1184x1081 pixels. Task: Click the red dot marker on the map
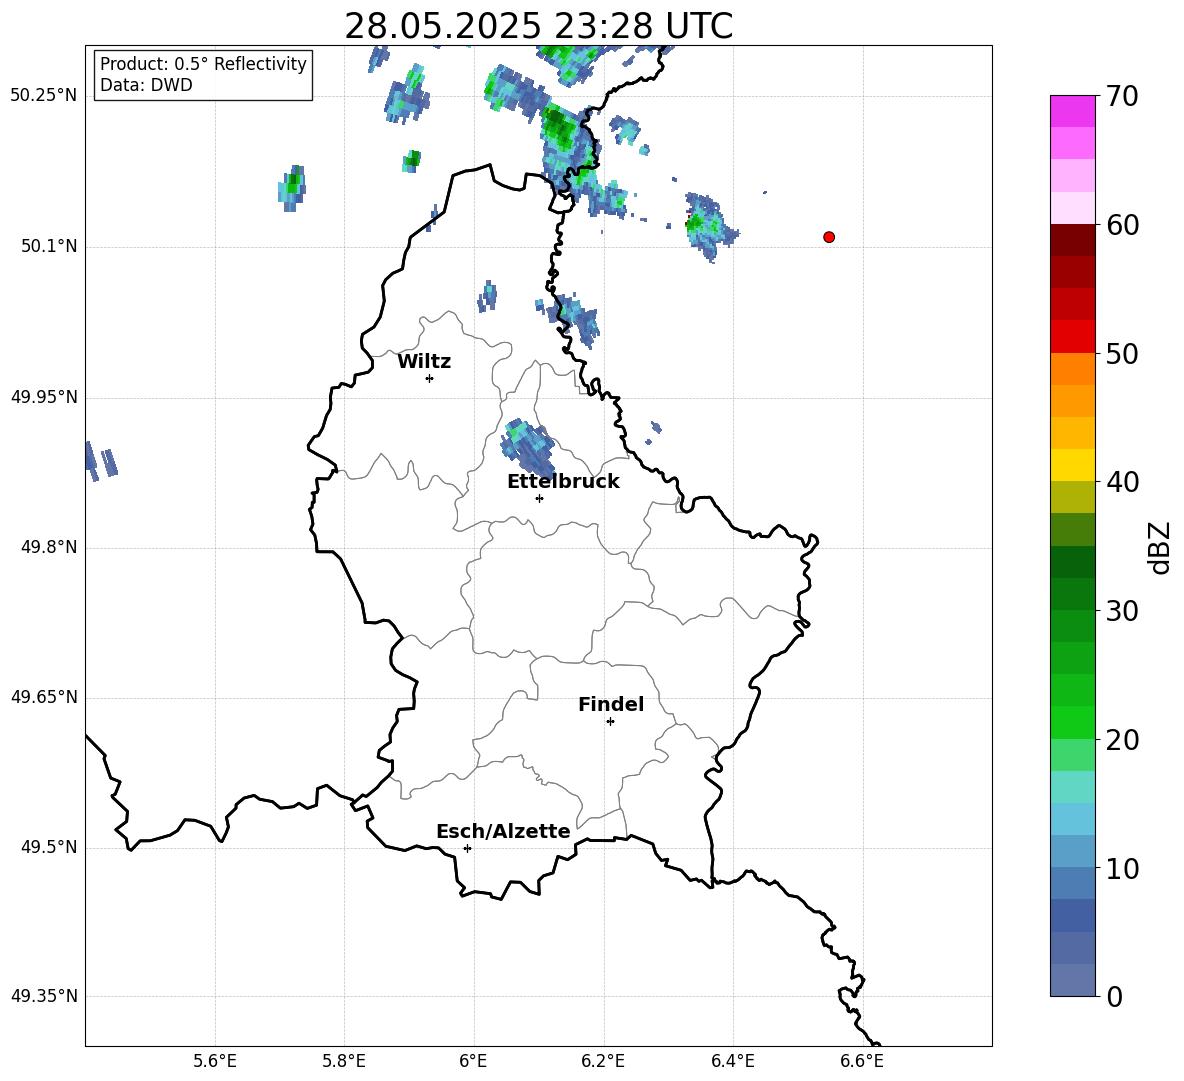(x=828, y=237)
